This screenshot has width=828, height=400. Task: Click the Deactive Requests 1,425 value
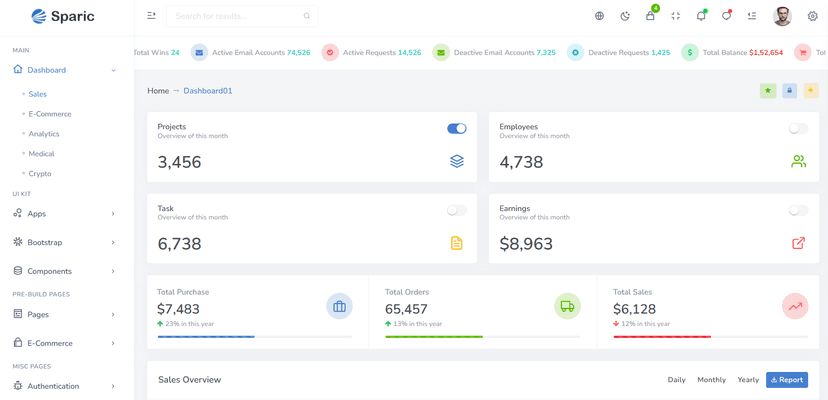pyautogui.click(x=661, y=53)
